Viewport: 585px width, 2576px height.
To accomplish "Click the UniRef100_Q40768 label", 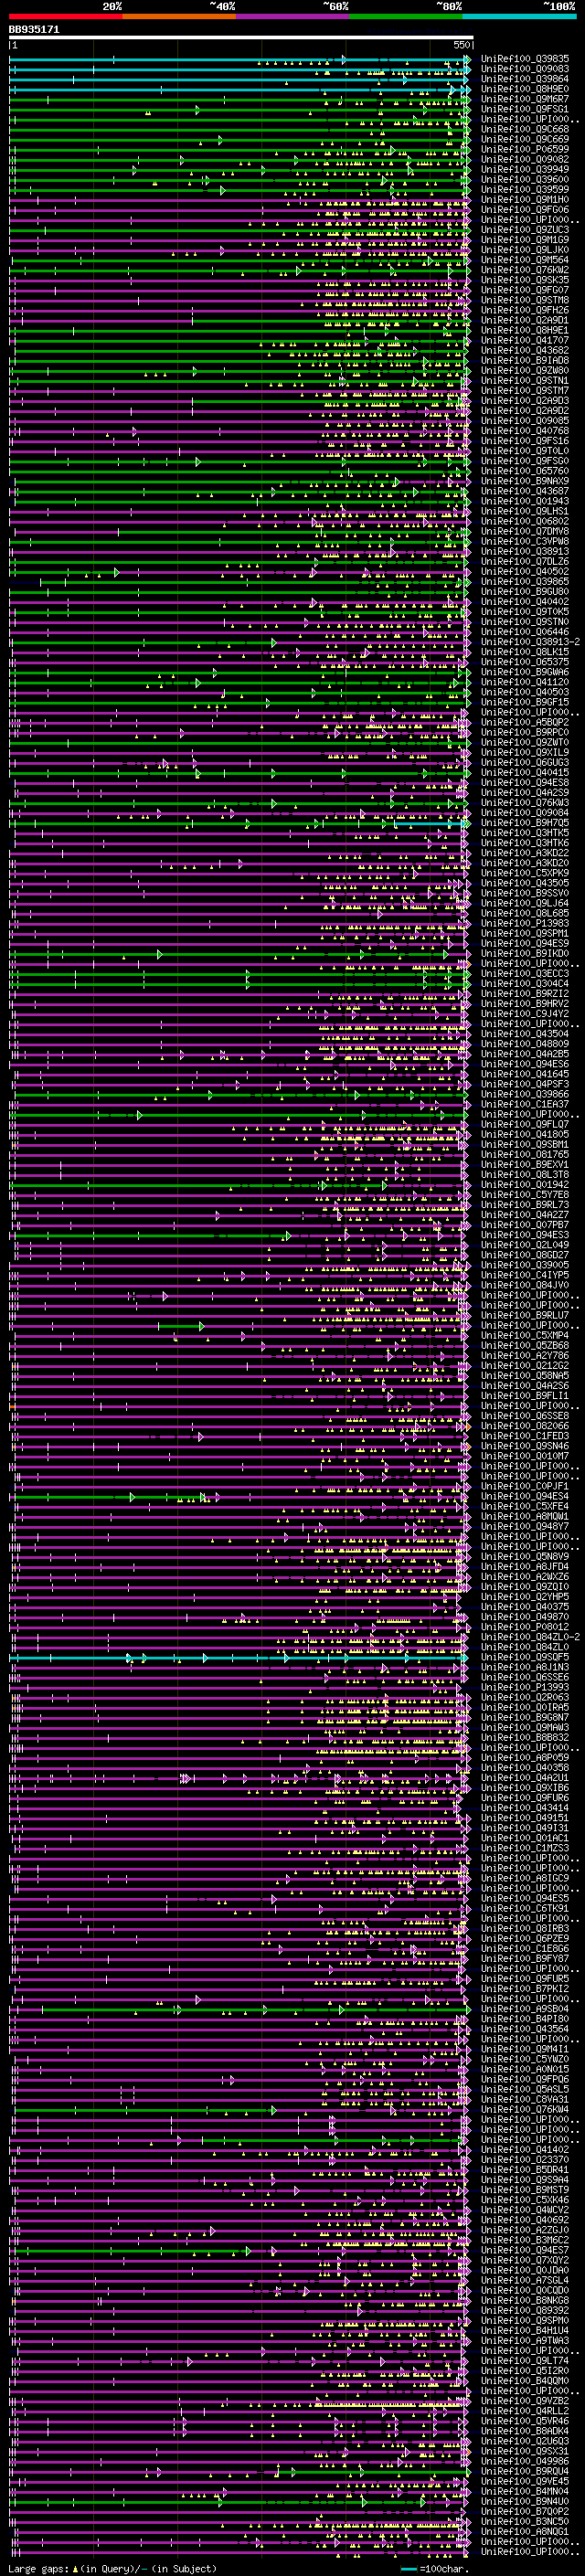I will point(525,431).
